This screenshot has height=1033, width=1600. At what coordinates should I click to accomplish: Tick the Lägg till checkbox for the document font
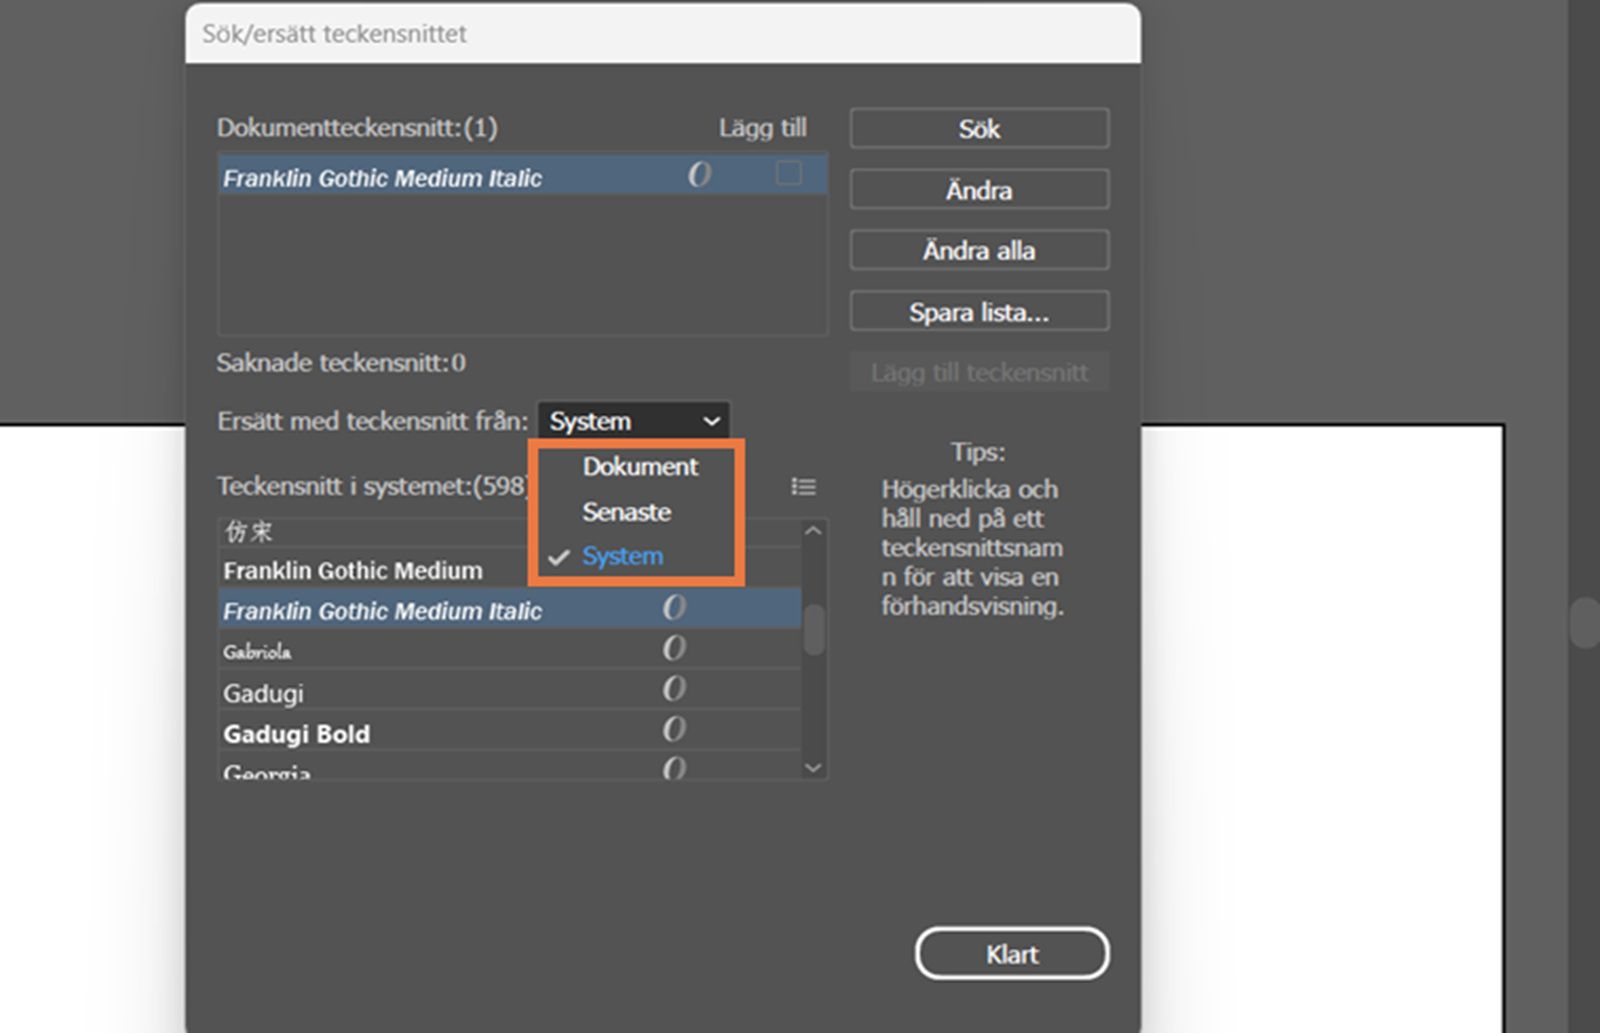789,173
